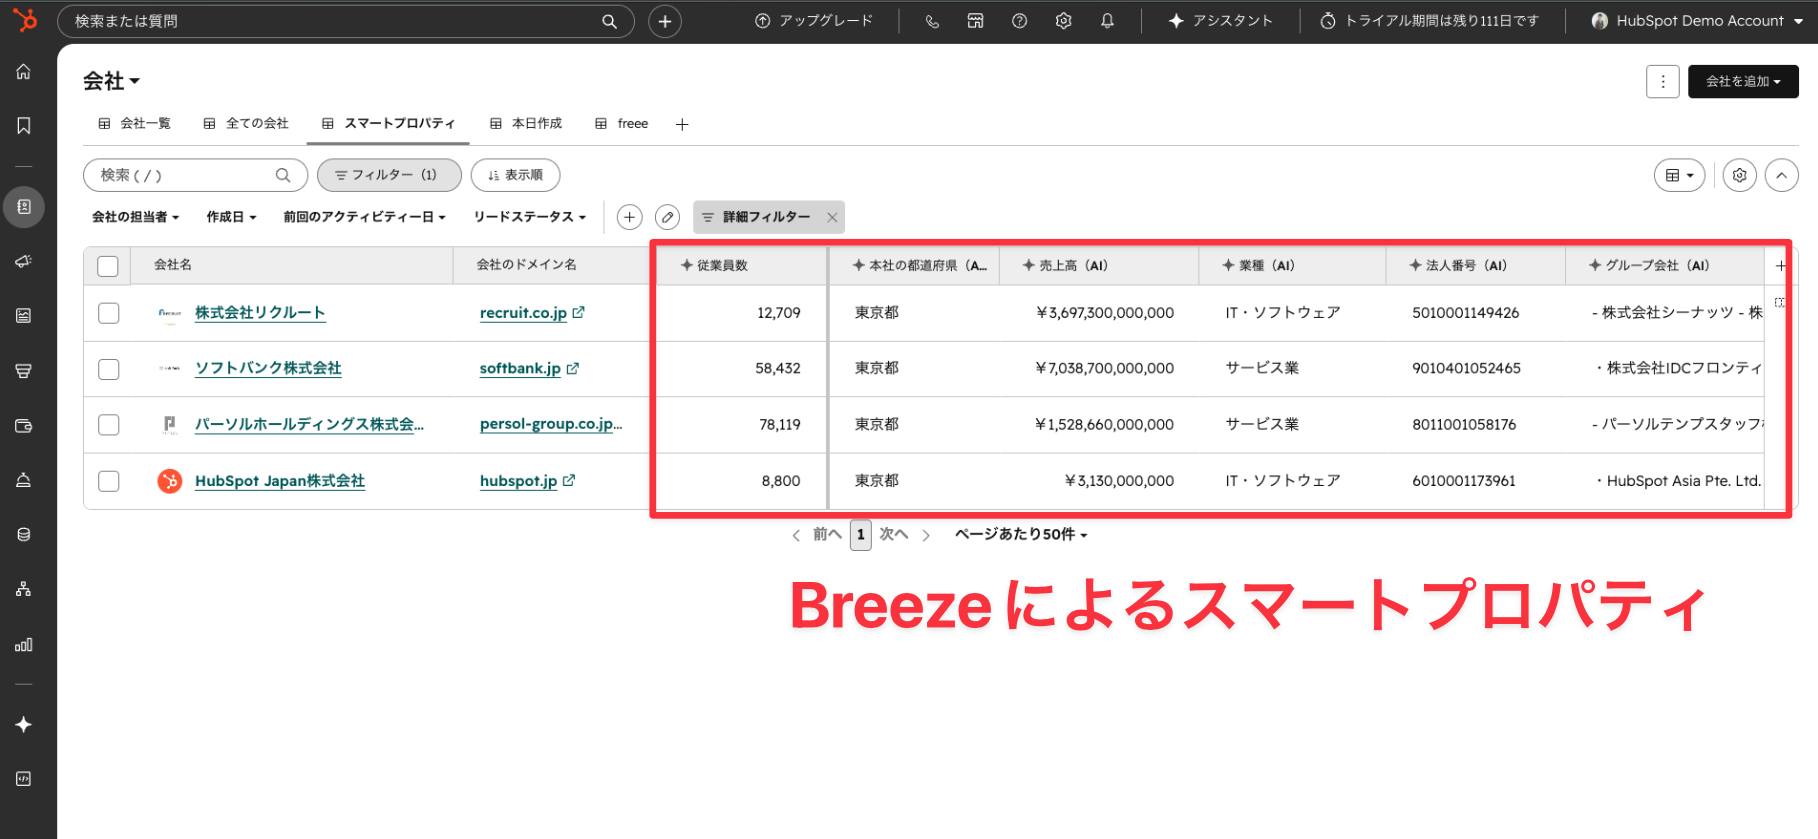1818x839 pixels.
Task: Switch to the freee tab
Action: click(622, 123)
